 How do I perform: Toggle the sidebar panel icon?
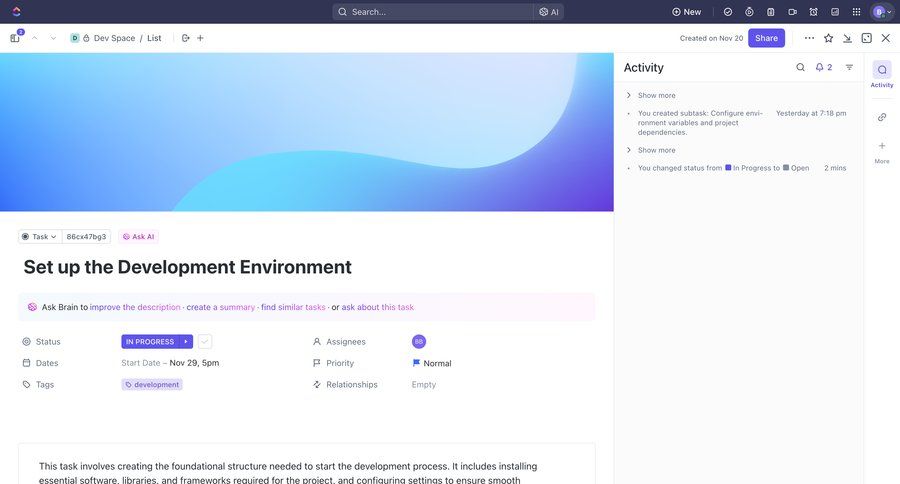click(15, 38)
